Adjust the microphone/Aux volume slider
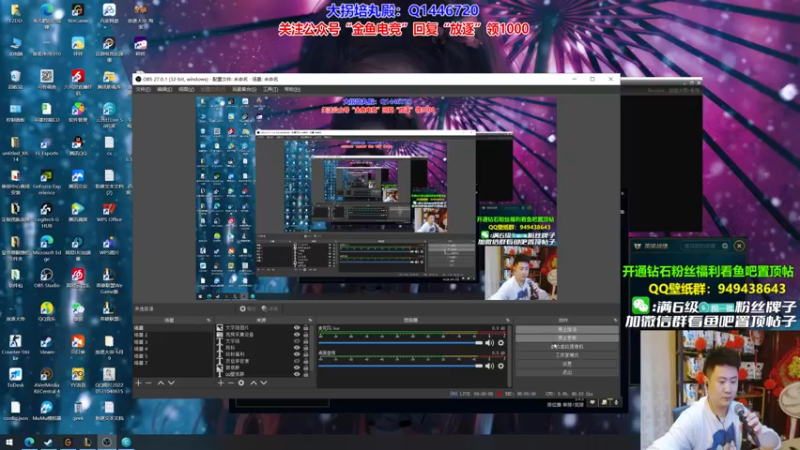Screen dimensions: 800x450 401,343
